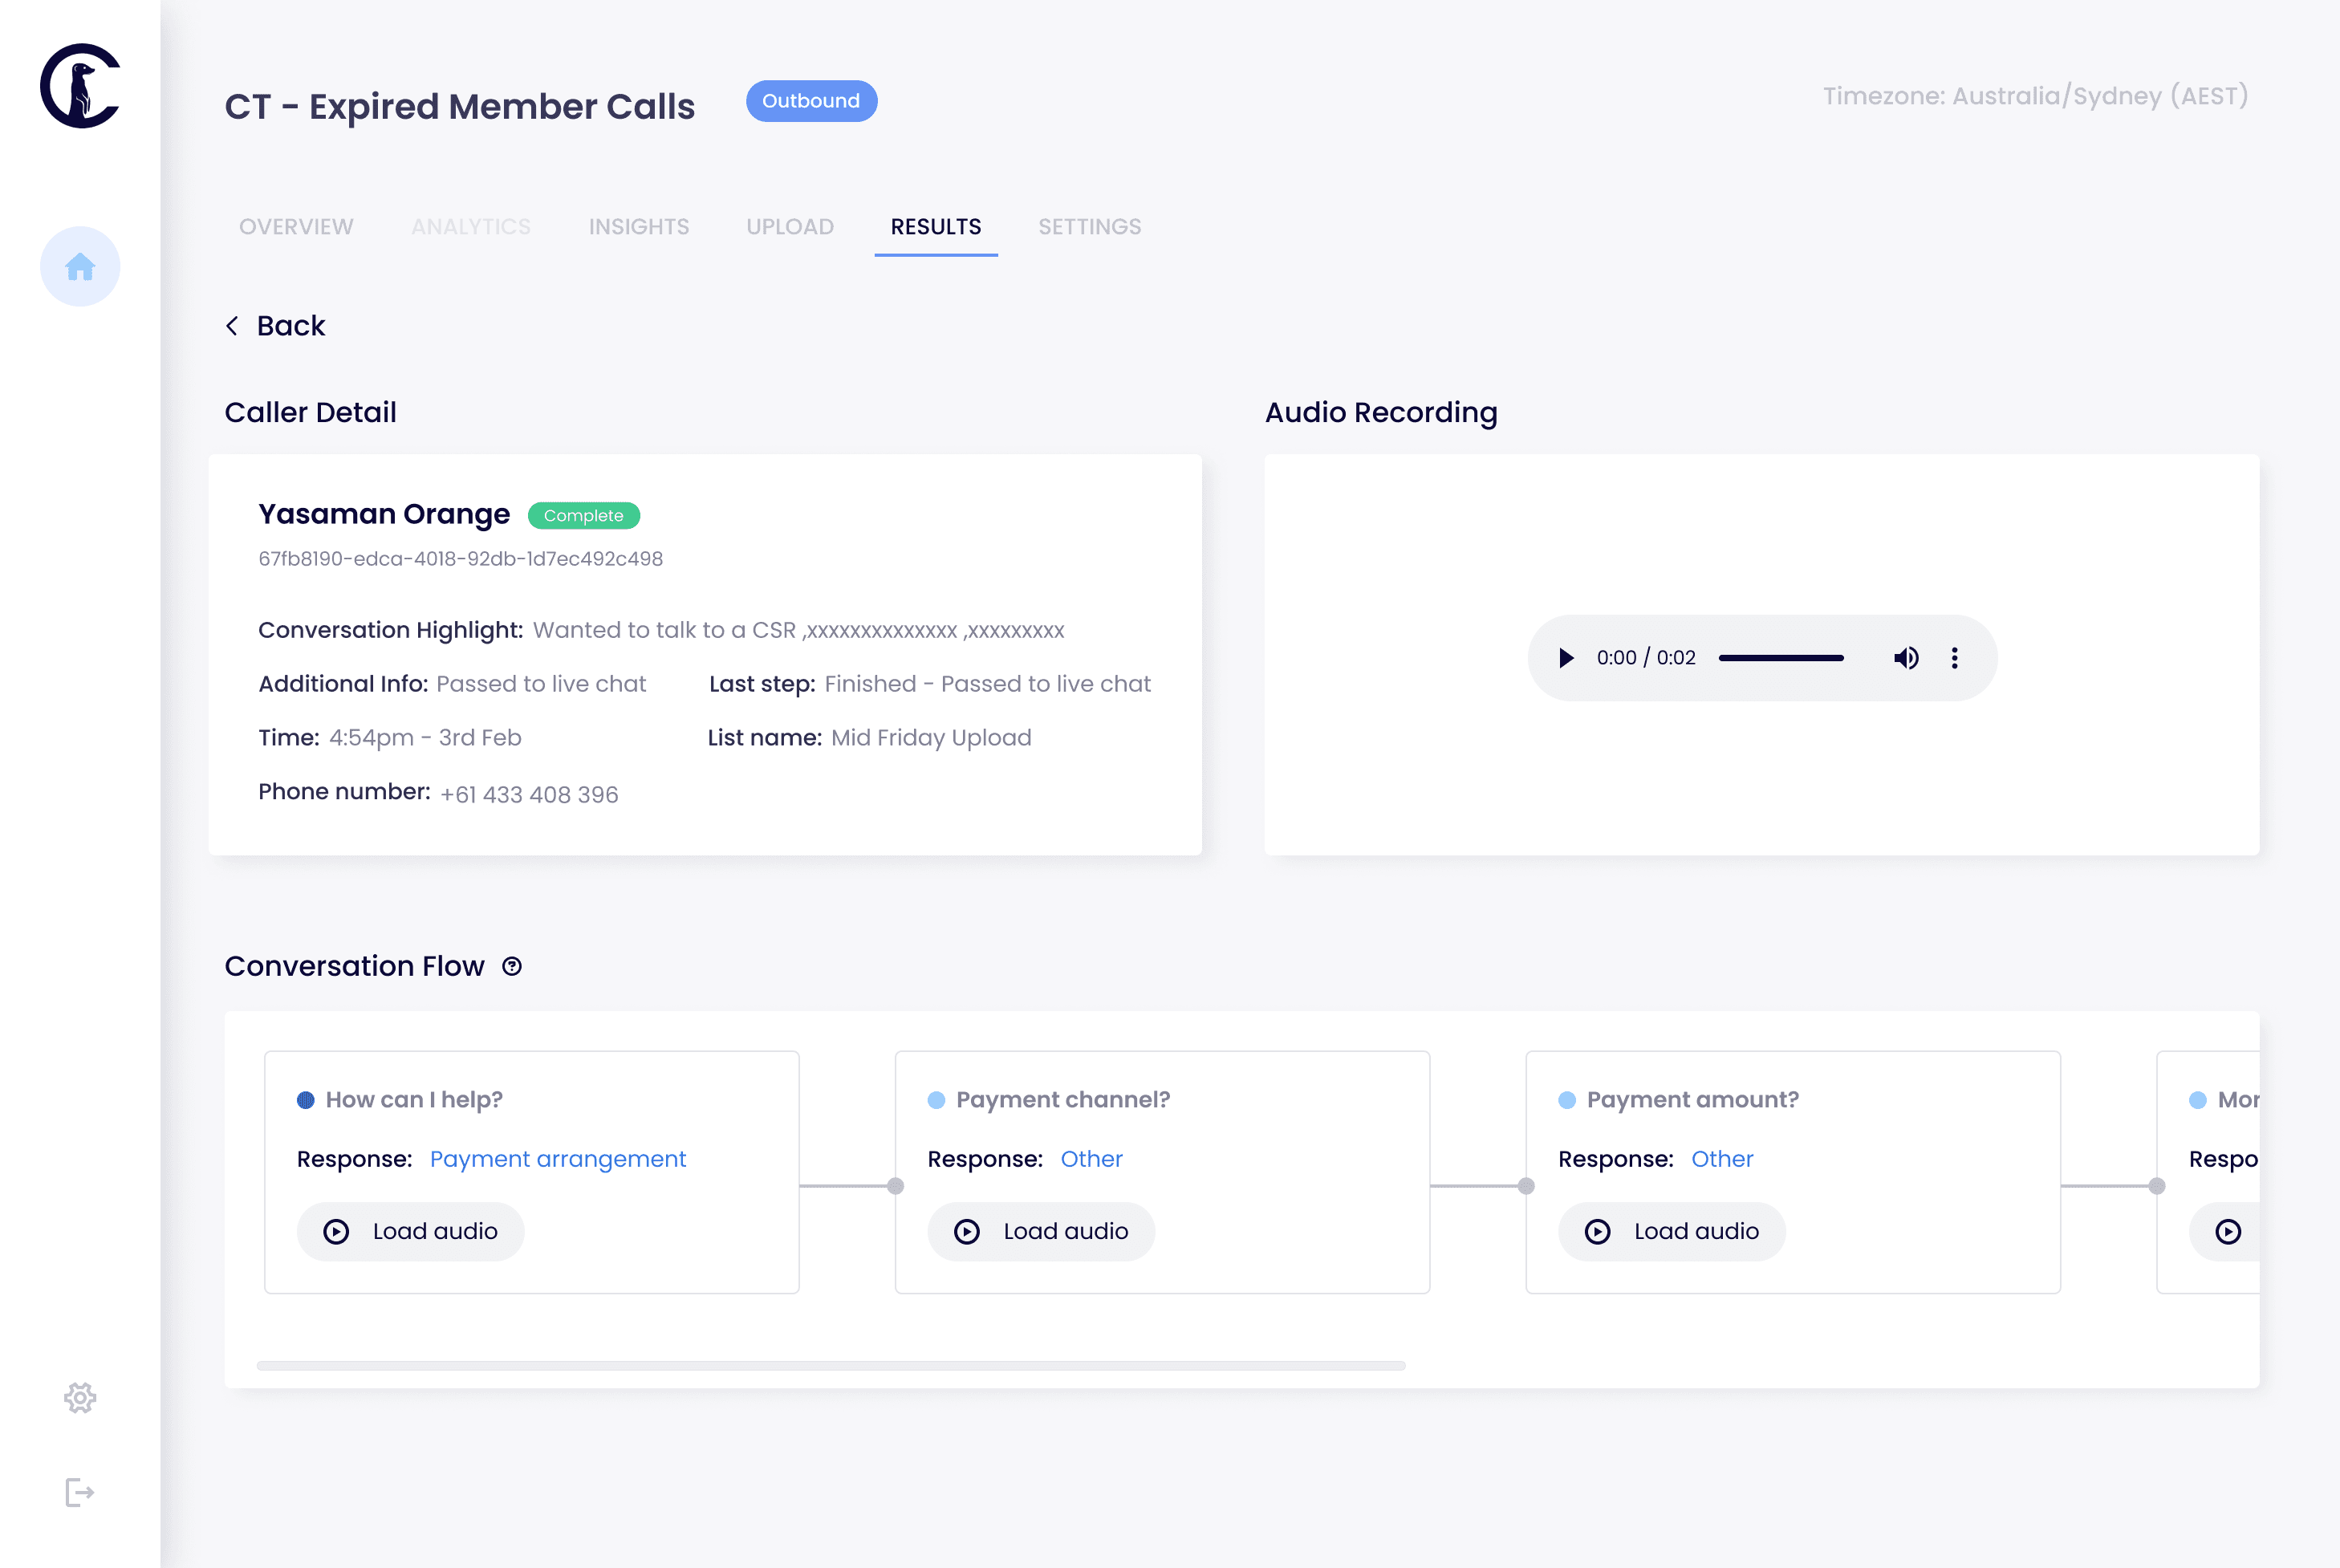Open sidebar settings gear icon
The width and height of the screenshot is (2340, 1568).
click(80, 1397)
